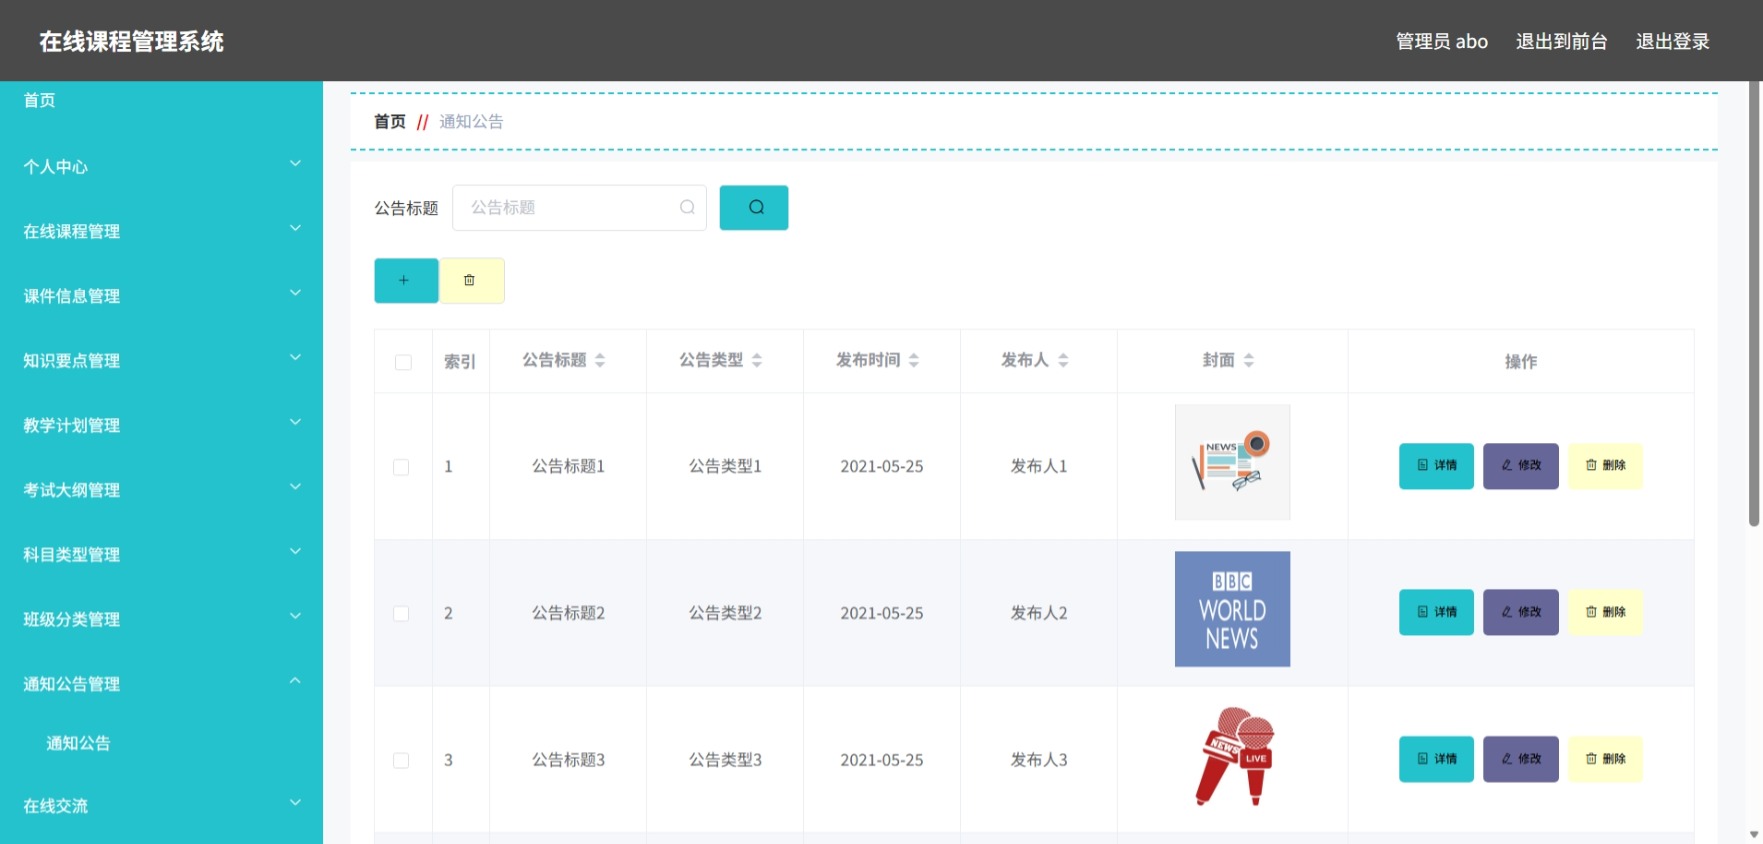Expand 在线交流 sidebar chevron
The width and height of the screenshot is (1763, 844).
295,803
